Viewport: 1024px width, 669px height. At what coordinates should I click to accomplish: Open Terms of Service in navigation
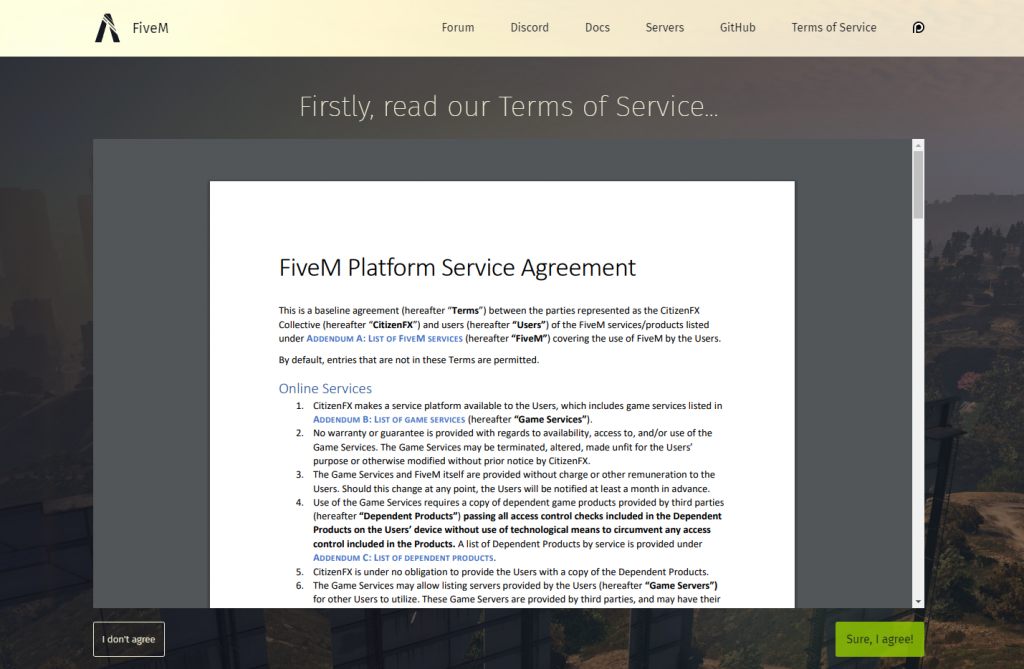click(833, 28)
